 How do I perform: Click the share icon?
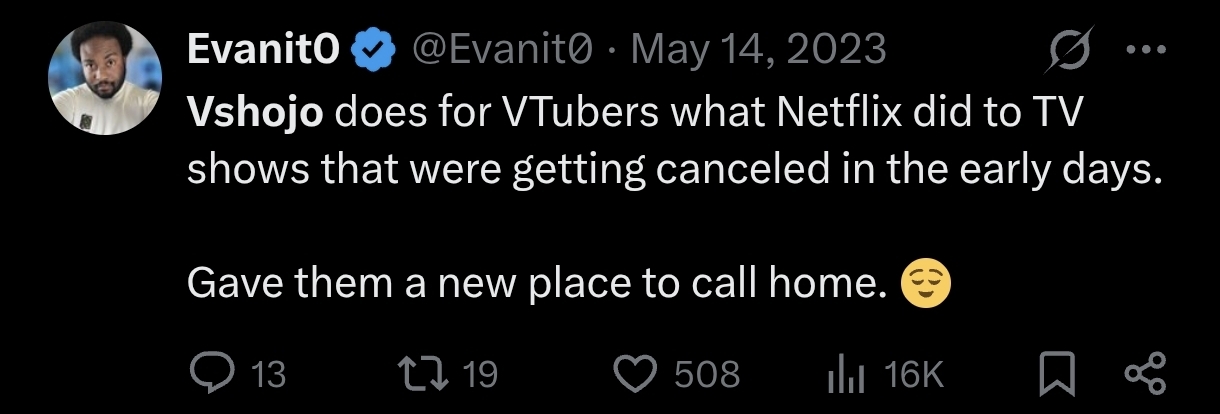(x=1145, y=374)
